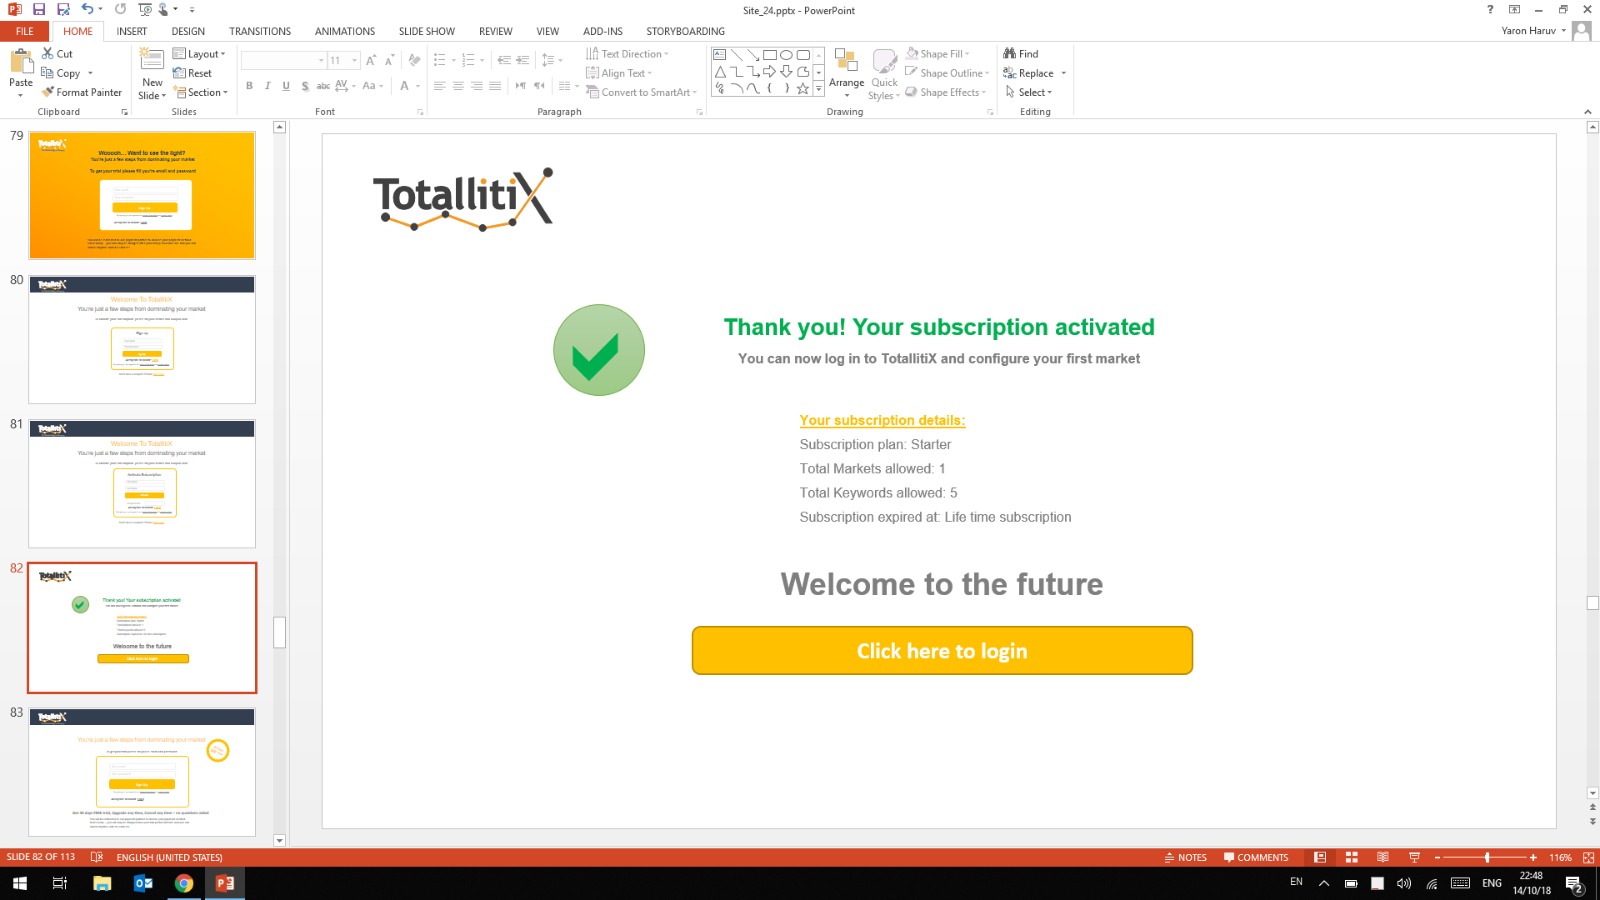Switch to the DESIGN tab

(188, 31)
